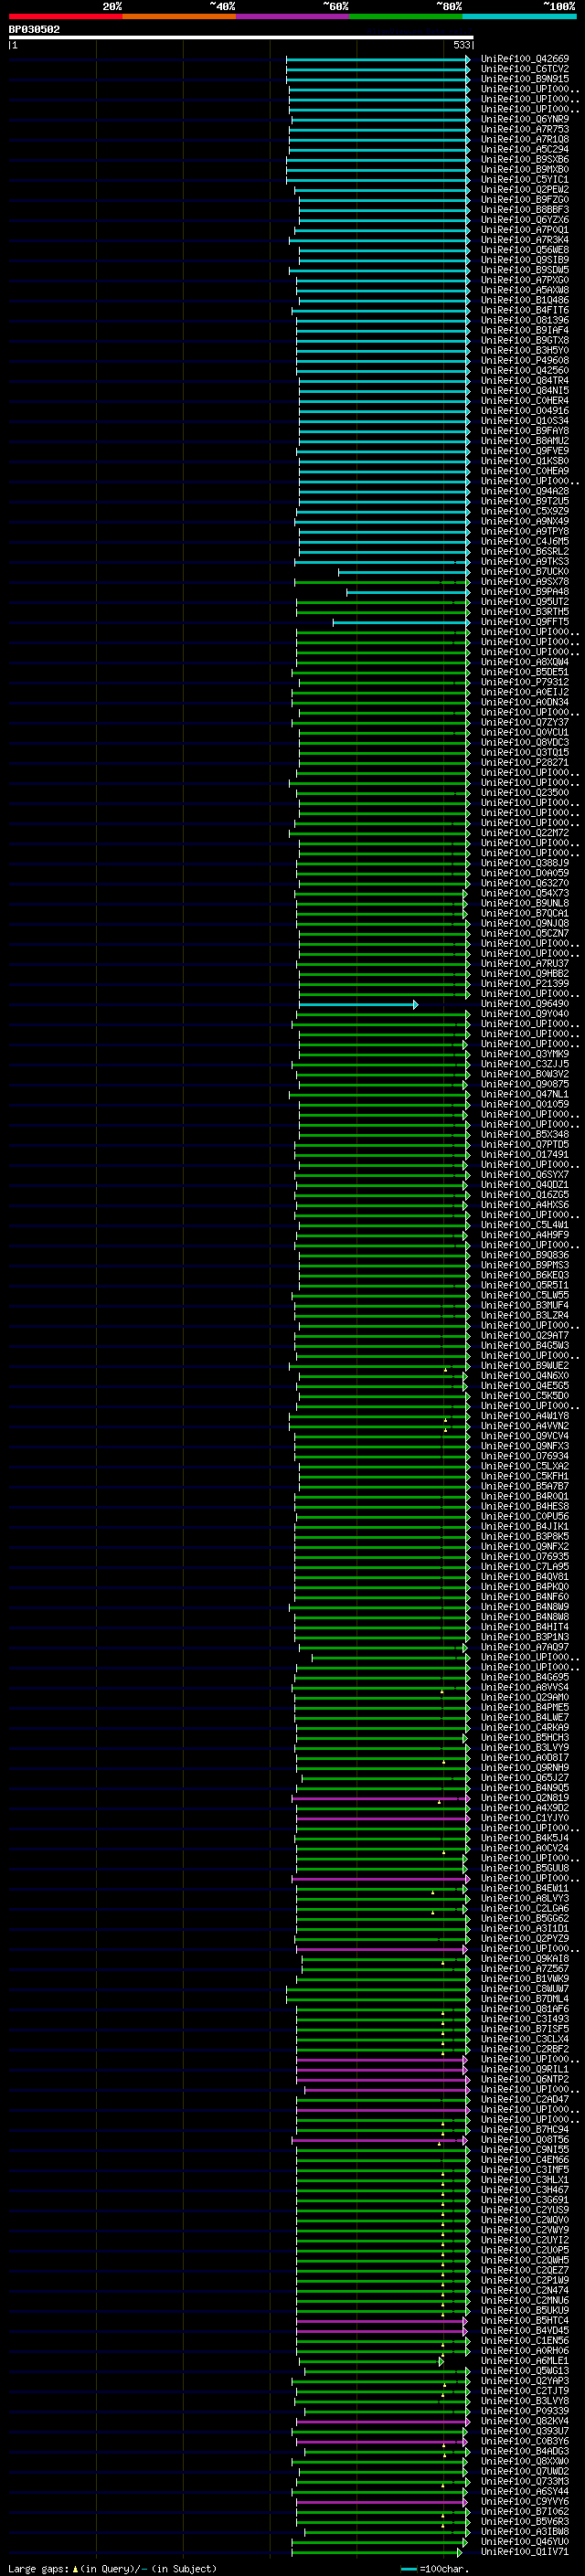The image size is (585, 2576).
Task: Select the UniRef100_P49608 entry
Action: click(x=525, y=360)
